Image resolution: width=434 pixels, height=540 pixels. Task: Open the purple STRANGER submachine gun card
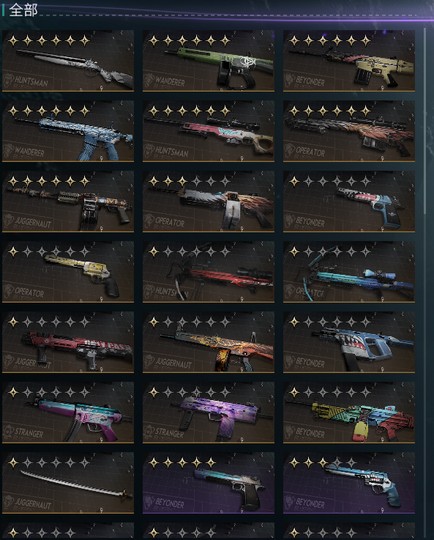pos(208,413)
